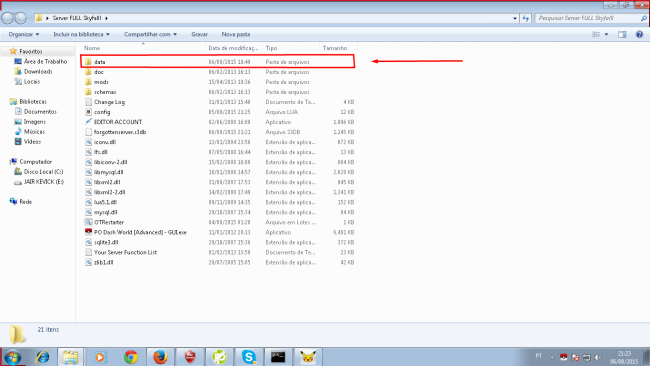
Task: Change the view layout icon
Action: pos(596,34)
